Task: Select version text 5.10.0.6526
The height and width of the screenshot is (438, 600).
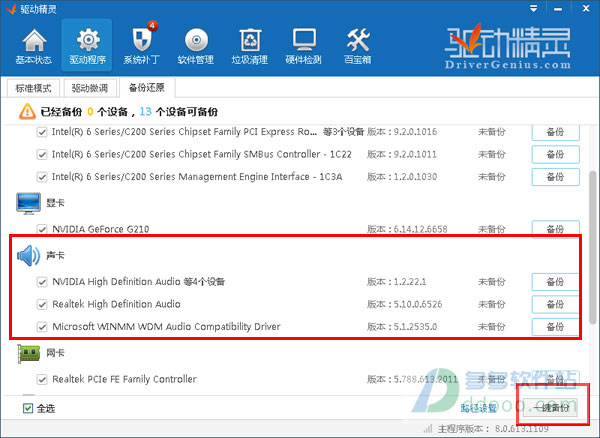Action: (x=418, y=304)
